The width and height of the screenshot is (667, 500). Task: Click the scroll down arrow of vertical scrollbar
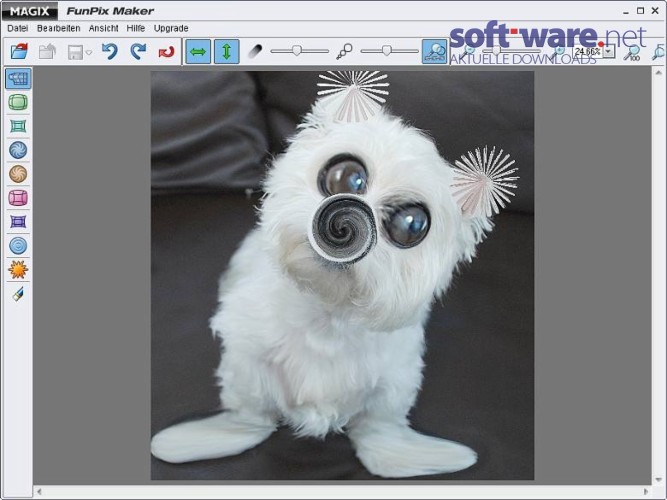[658, 480]
